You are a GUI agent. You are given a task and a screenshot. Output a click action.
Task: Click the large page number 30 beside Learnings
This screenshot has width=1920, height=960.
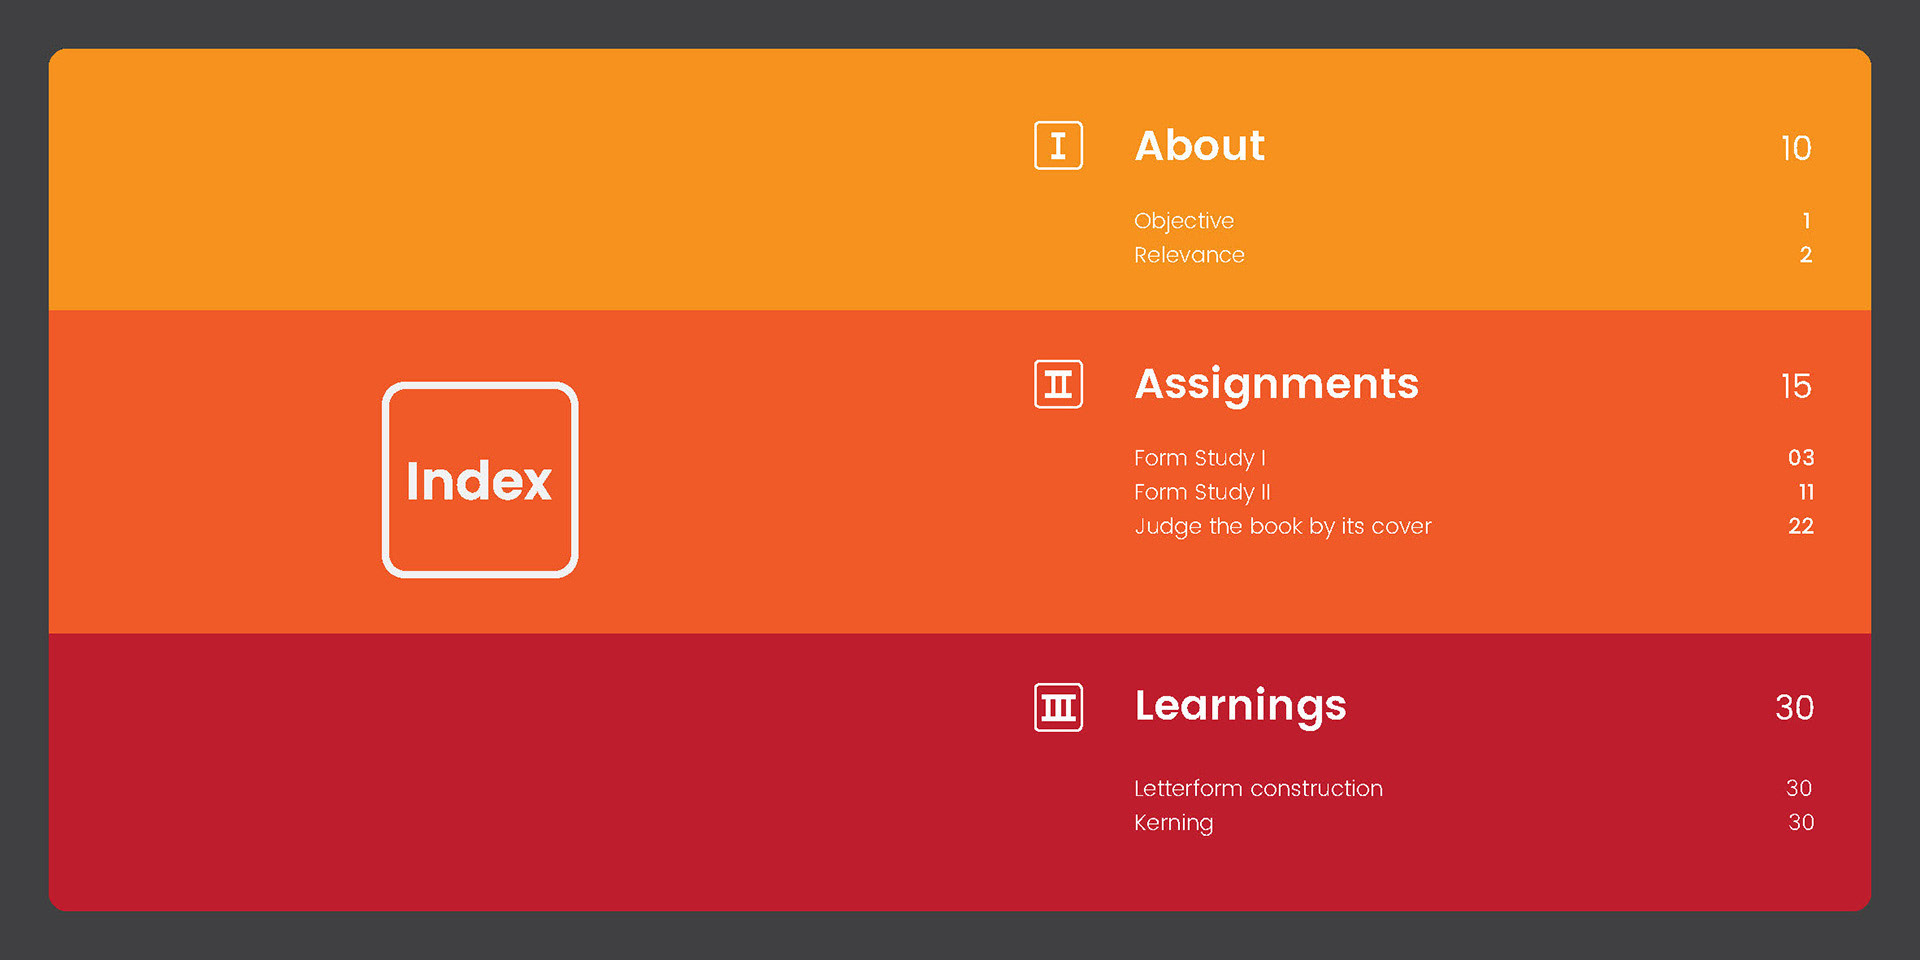(1794, 708)
